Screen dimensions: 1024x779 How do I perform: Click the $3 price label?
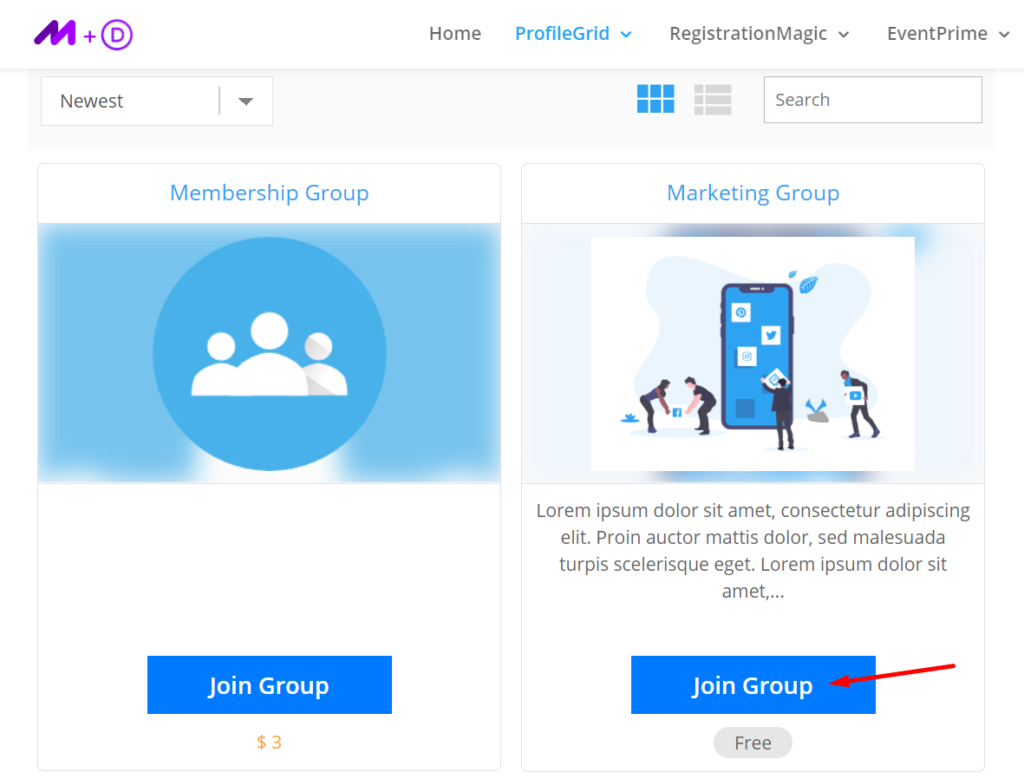click(x=269, y=742)
